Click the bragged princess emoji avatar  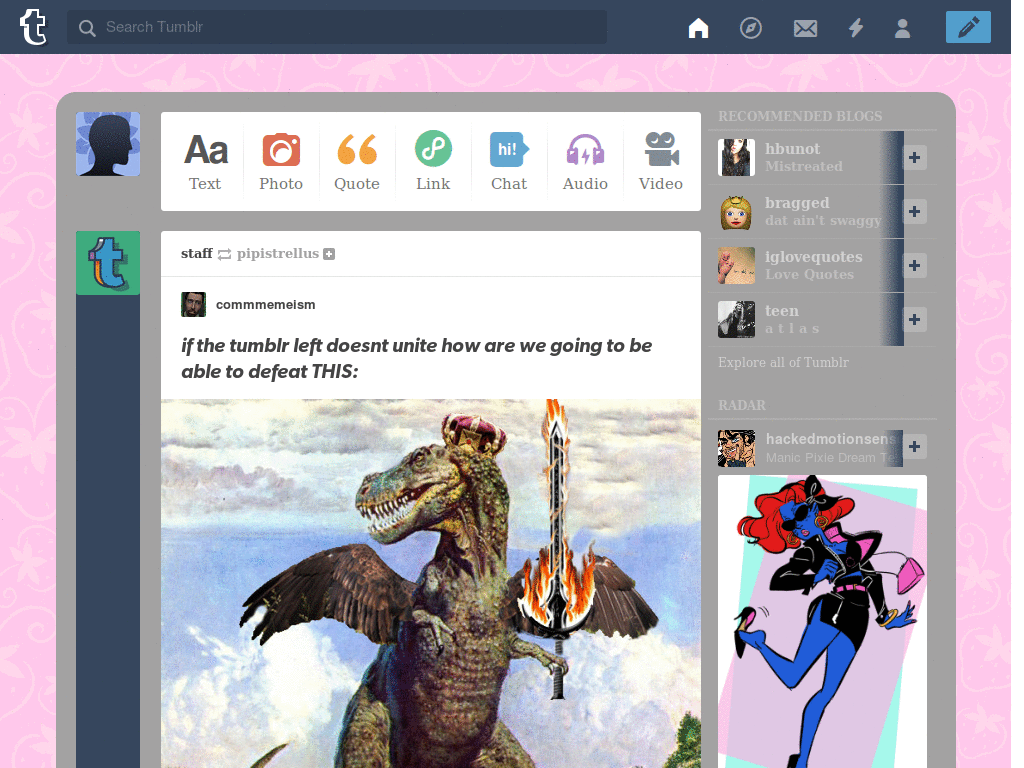[736, 212]
